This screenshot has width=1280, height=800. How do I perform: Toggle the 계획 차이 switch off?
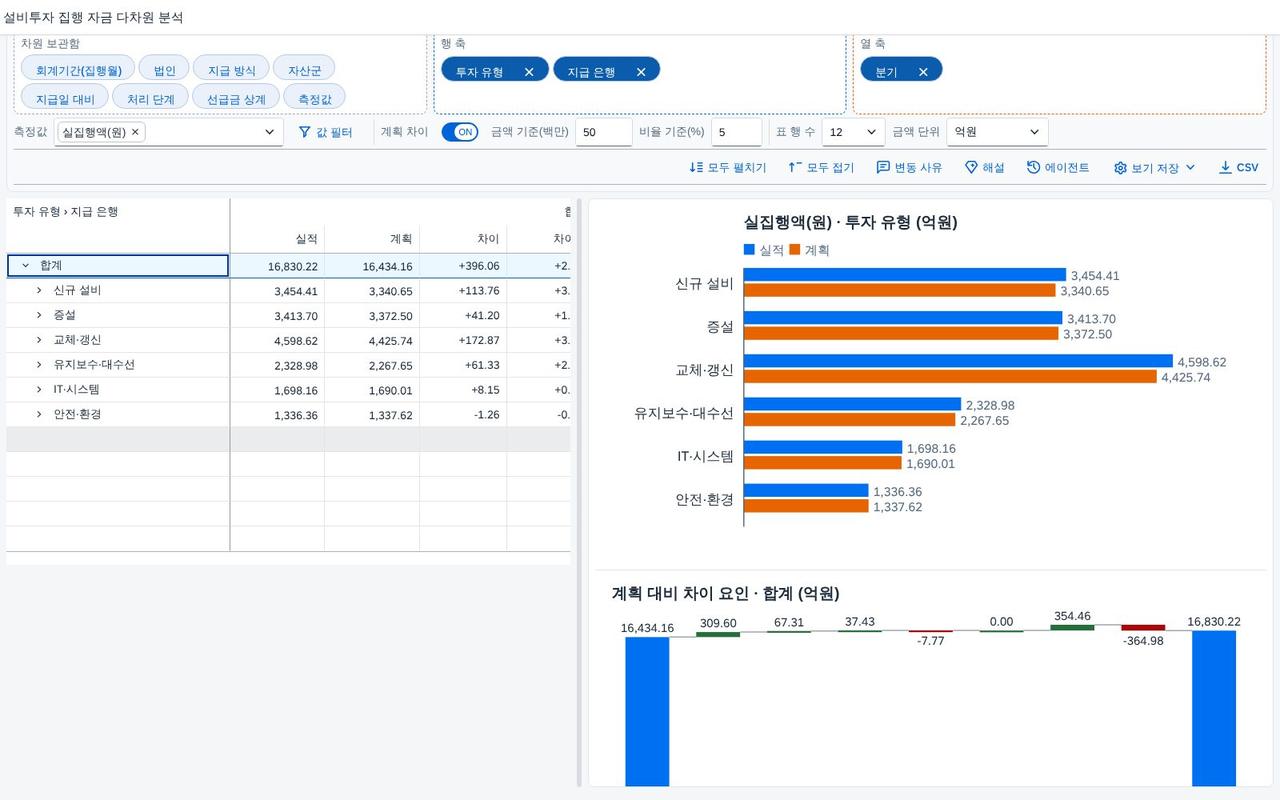click(460, 132)
